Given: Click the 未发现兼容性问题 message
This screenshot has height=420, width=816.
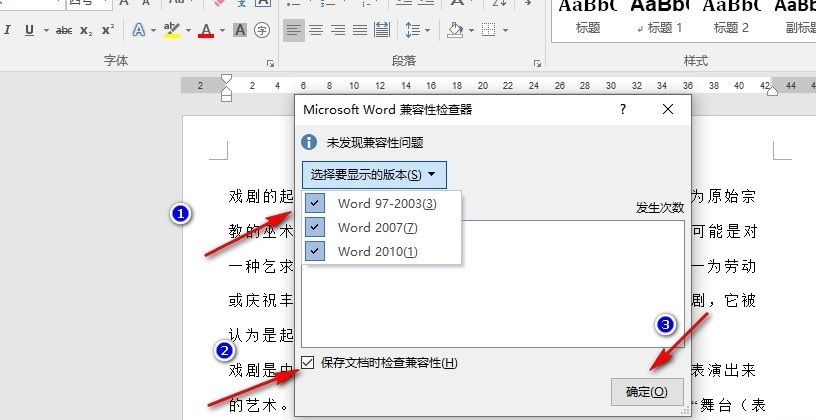Looking at the screenshot, I should click(375, 143).
